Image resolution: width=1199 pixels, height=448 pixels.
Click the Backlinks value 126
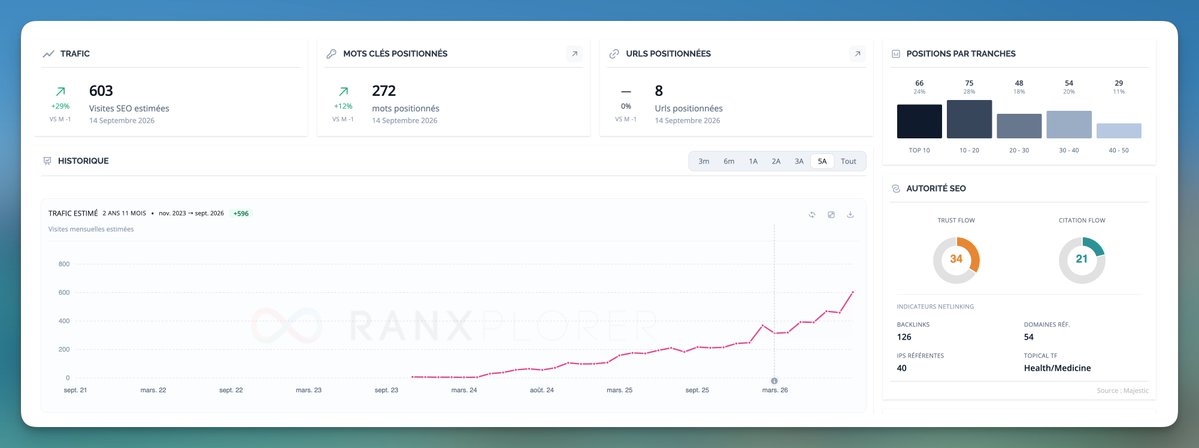pos(905,336)
